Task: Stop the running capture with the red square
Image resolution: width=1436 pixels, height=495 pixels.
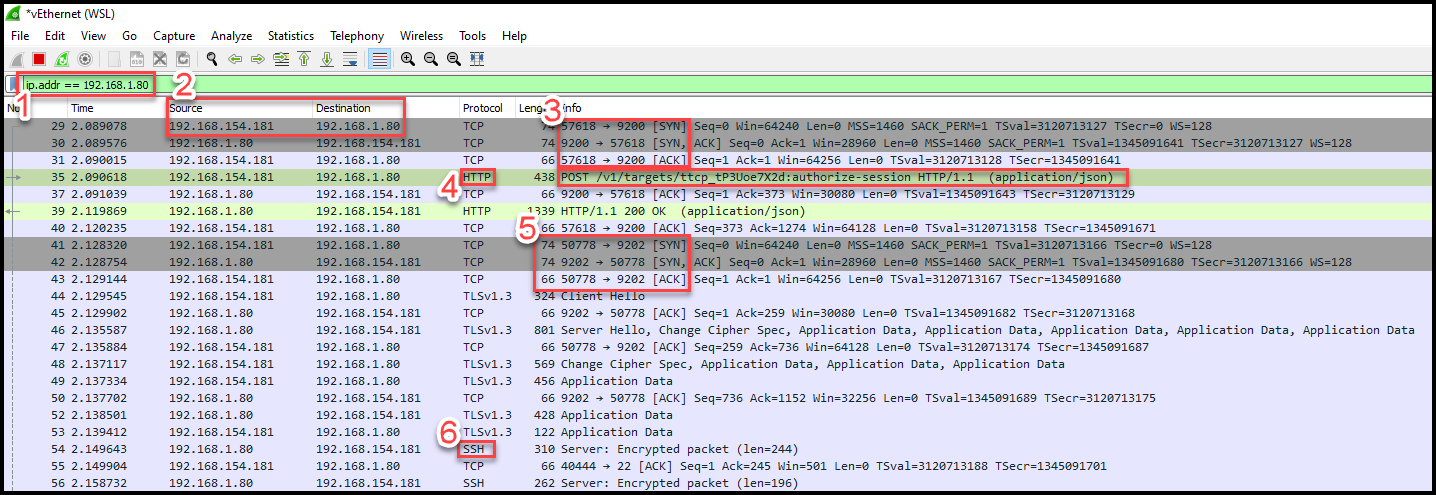Action: click(x=39, y=59)
